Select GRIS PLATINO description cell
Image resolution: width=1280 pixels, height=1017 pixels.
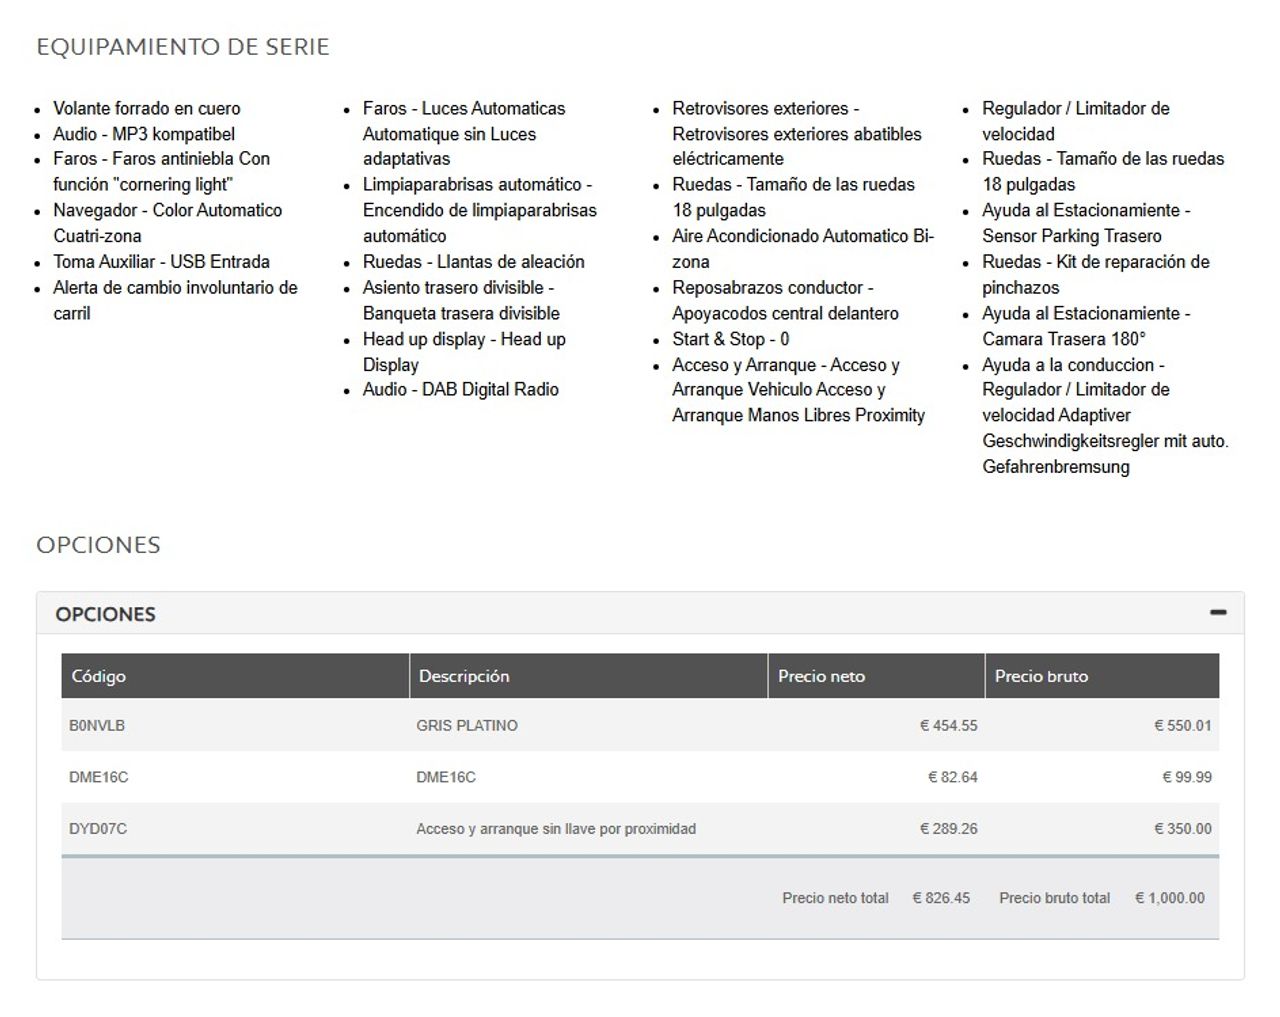coord(467,726)
